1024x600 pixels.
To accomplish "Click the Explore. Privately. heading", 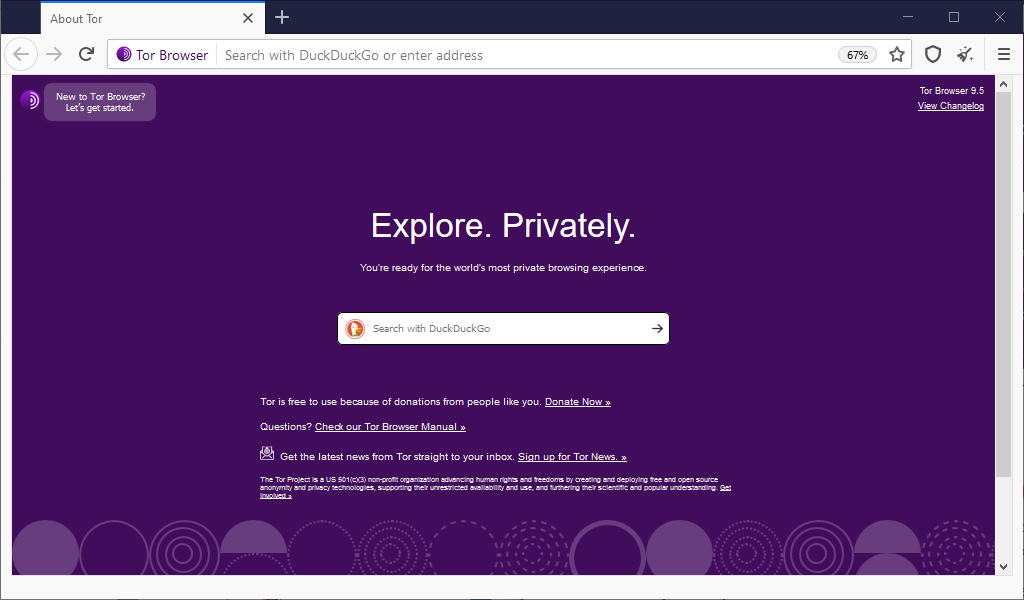I will [503, 226].
